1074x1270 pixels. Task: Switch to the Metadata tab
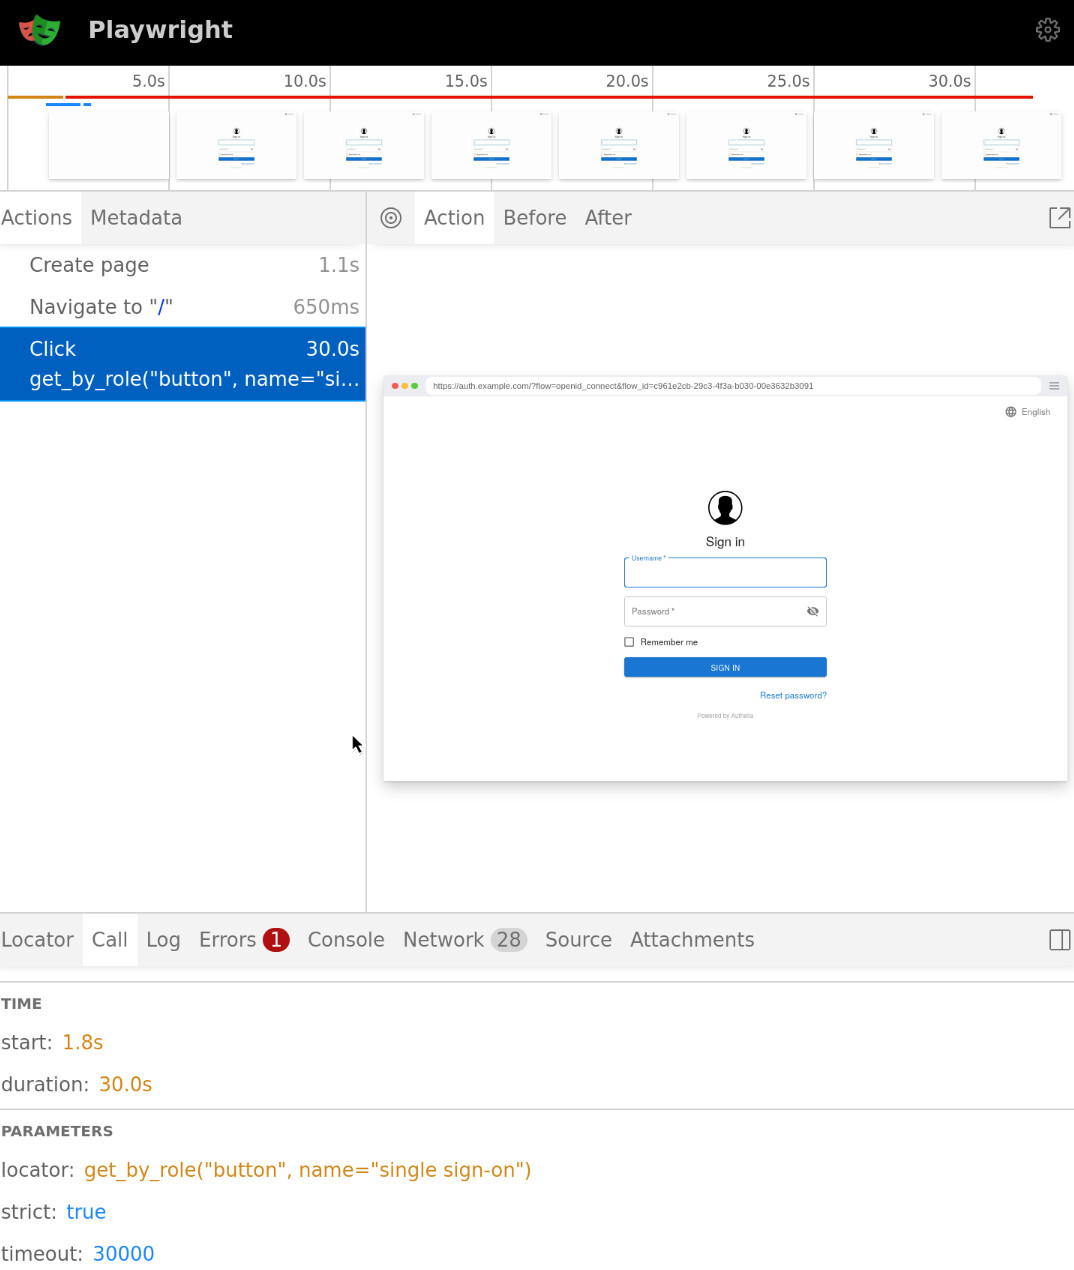[136, 218]
